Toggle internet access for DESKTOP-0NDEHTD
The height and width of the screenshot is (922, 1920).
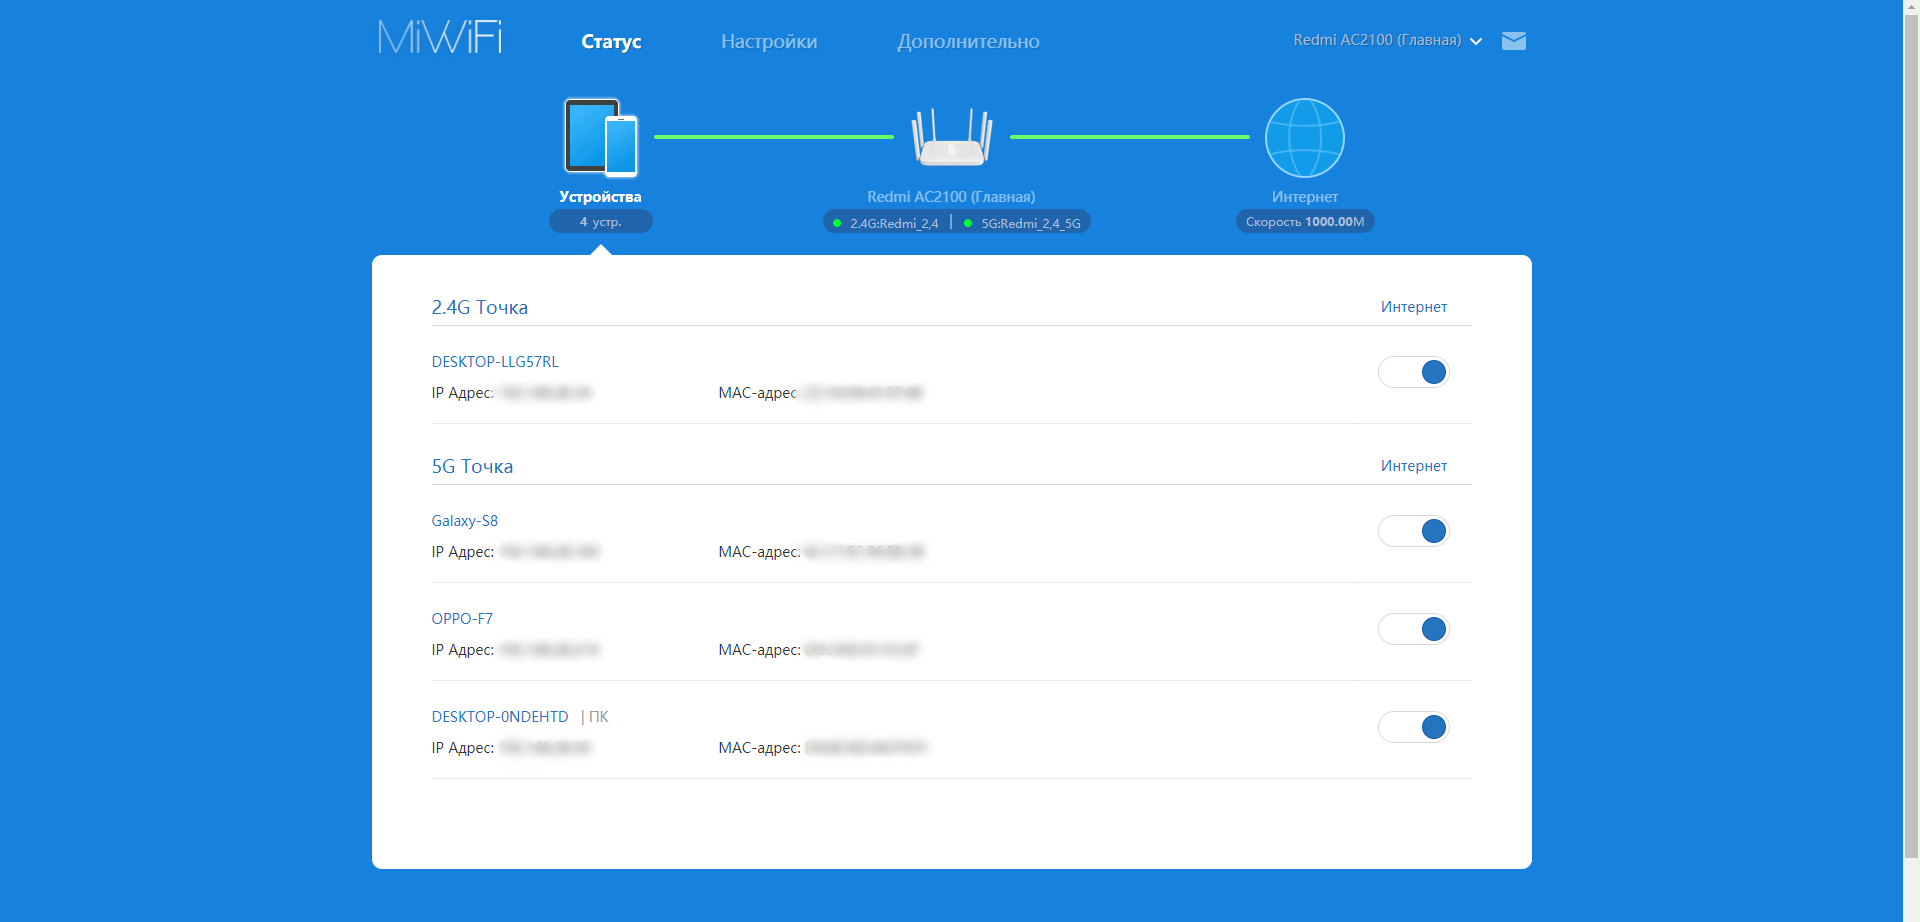coord(1413,727)
